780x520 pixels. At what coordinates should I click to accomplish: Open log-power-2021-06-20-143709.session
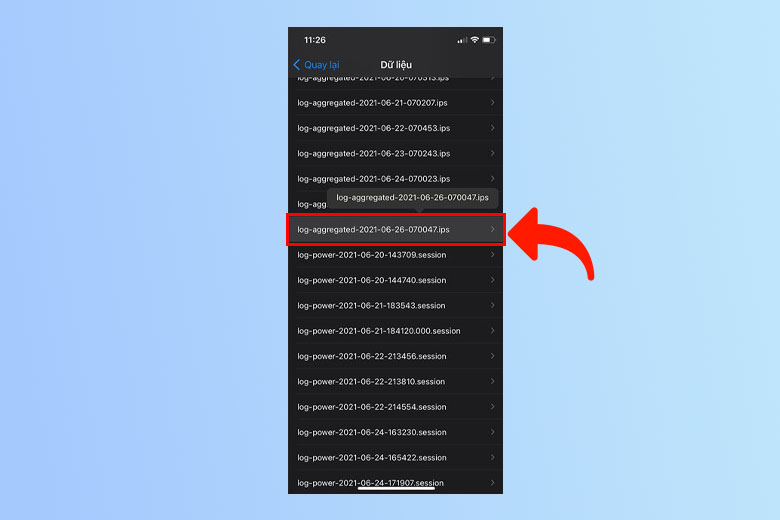[372, 255]
